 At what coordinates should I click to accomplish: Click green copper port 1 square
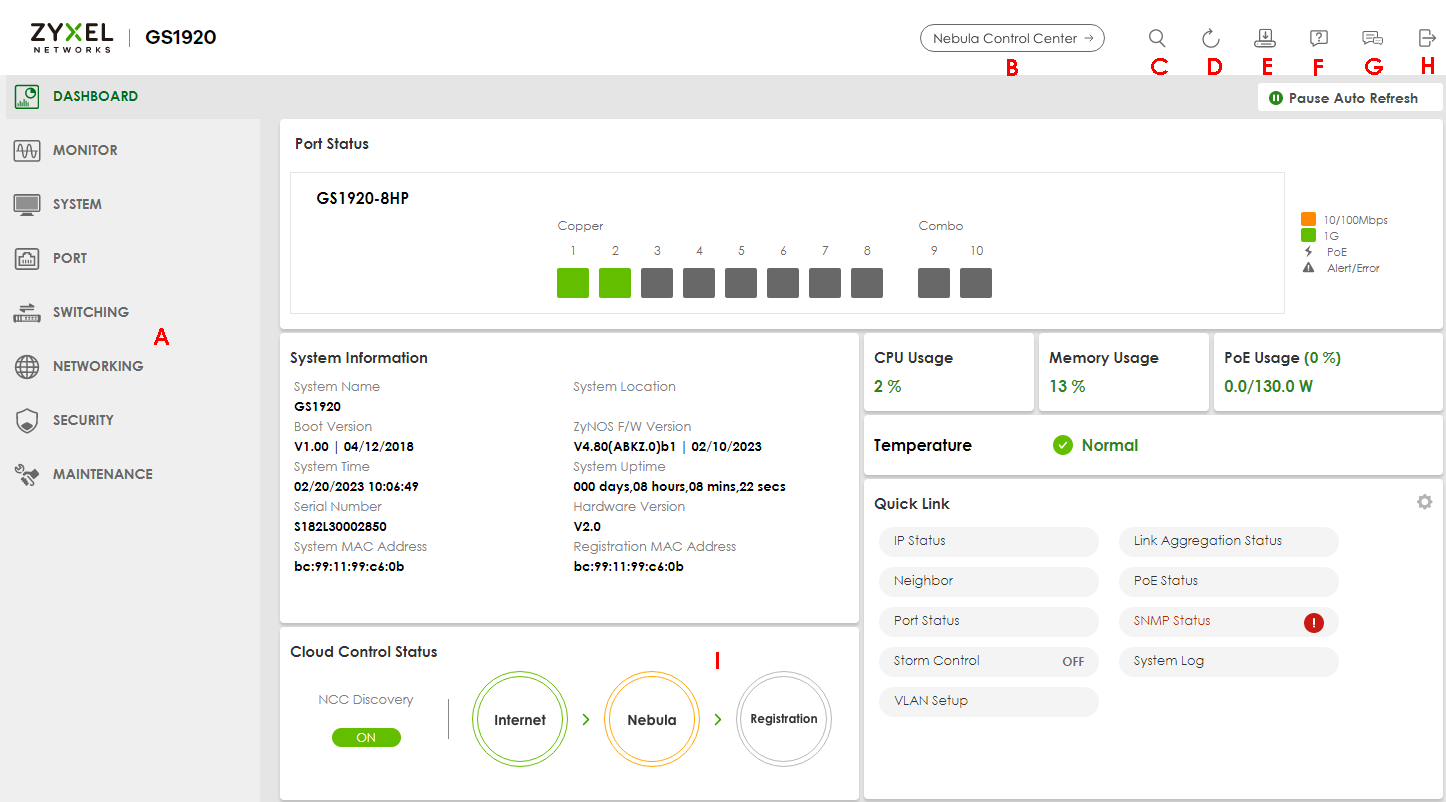tap(573, 283)
